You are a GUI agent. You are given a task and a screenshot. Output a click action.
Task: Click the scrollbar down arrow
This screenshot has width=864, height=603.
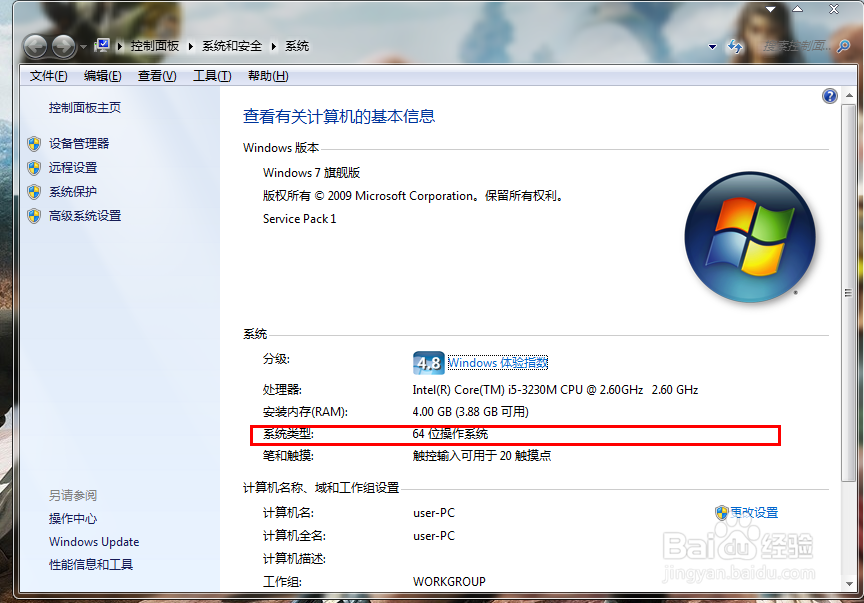pyautogui.click(x=849, y=583)
